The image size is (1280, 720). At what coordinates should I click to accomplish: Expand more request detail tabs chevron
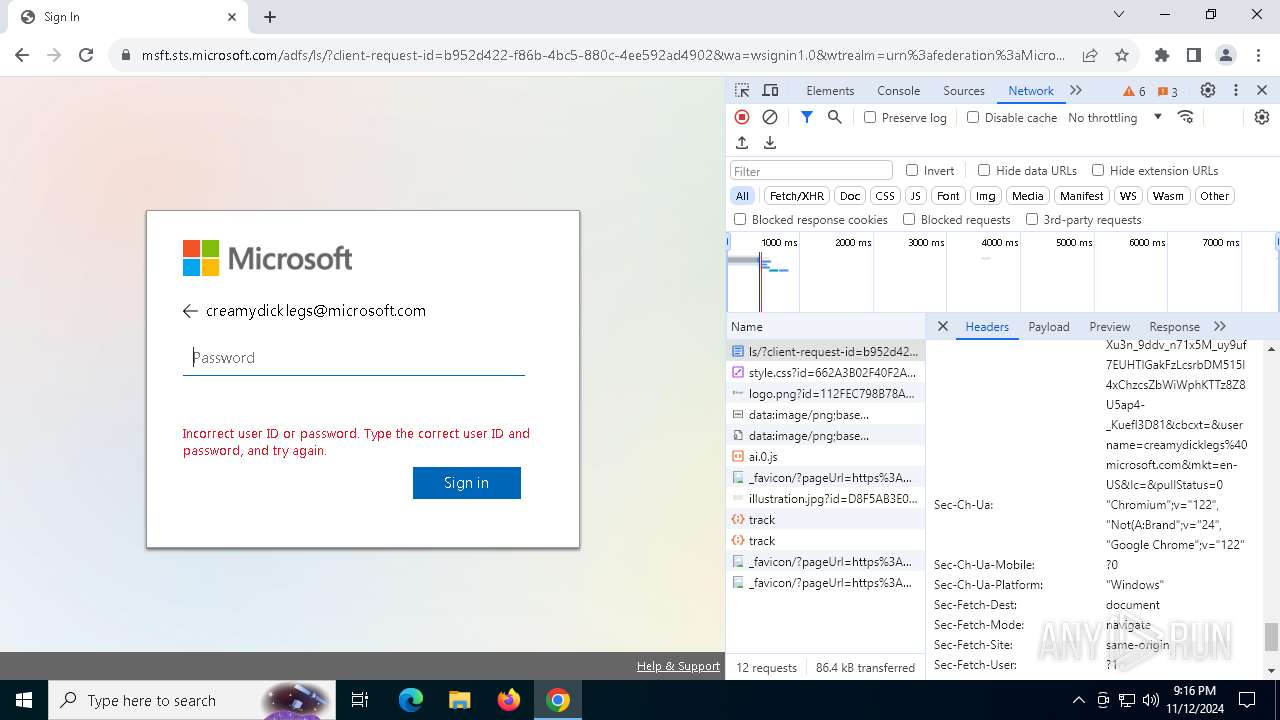(1220, 326)
